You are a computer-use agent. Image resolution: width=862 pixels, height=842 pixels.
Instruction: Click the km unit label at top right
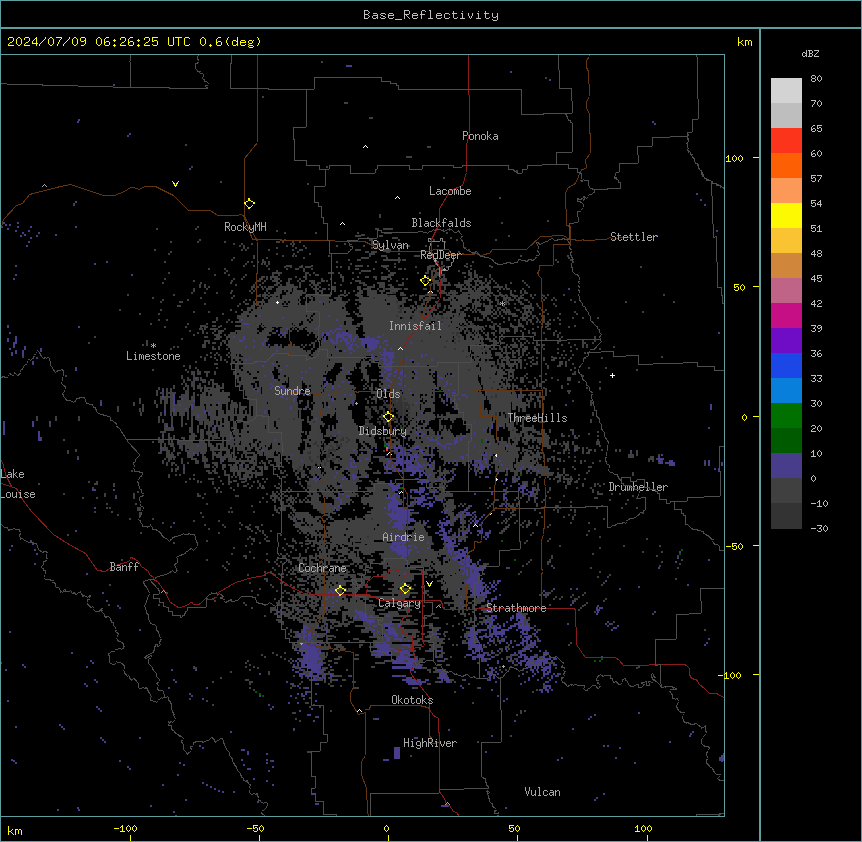(745, 42)
